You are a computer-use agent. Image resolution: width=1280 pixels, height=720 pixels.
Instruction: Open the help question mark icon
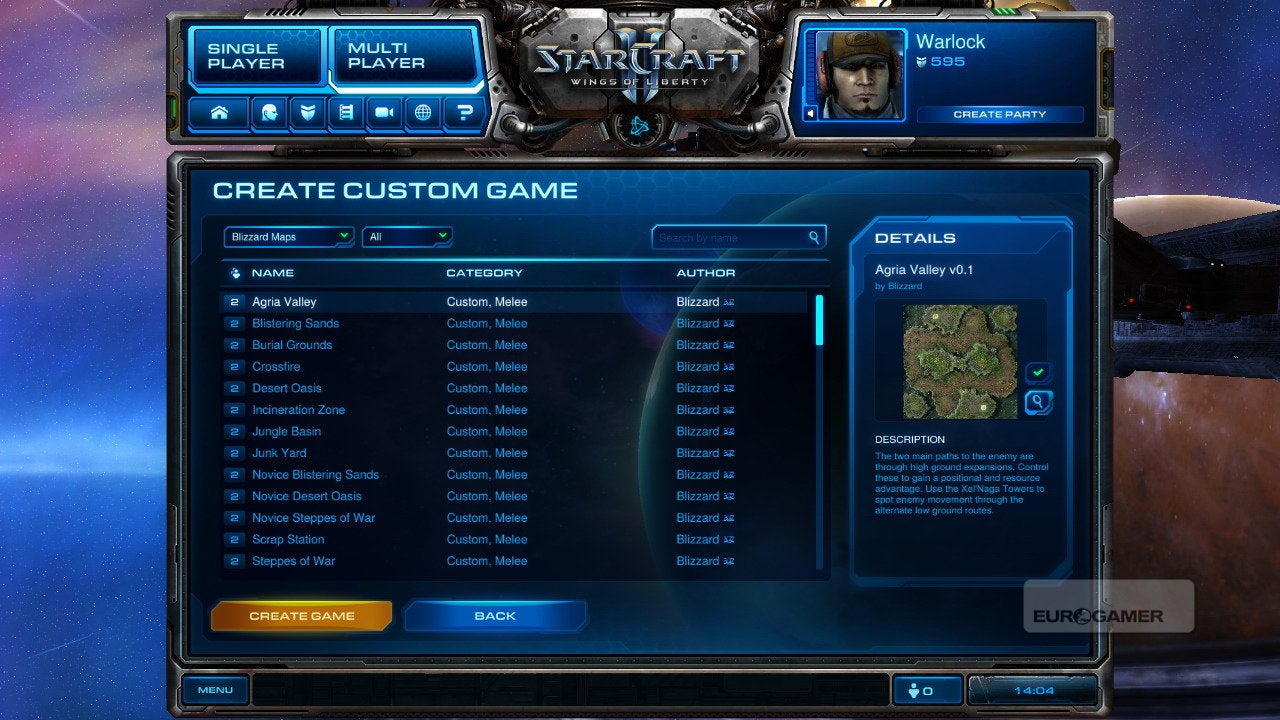click(464, 113)
